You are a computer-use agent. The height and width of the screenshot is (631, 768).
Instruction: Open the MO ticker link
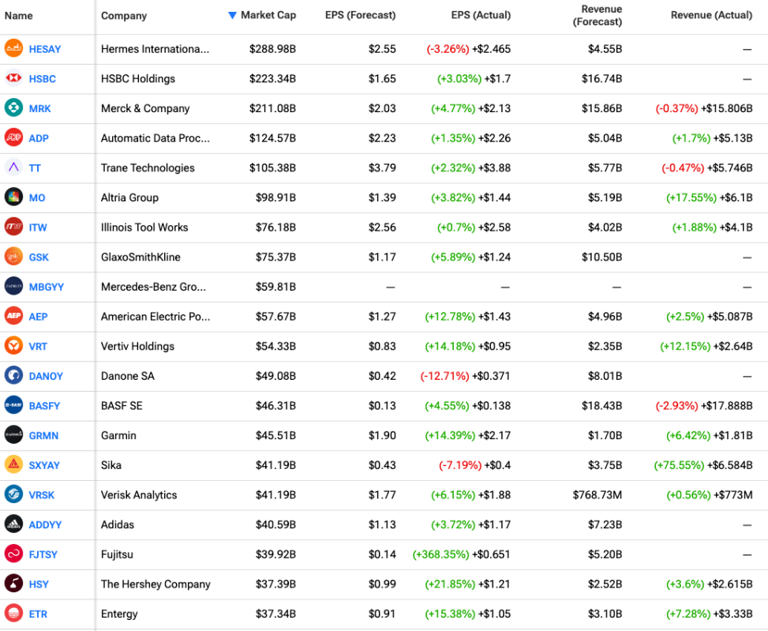(37, 198)
